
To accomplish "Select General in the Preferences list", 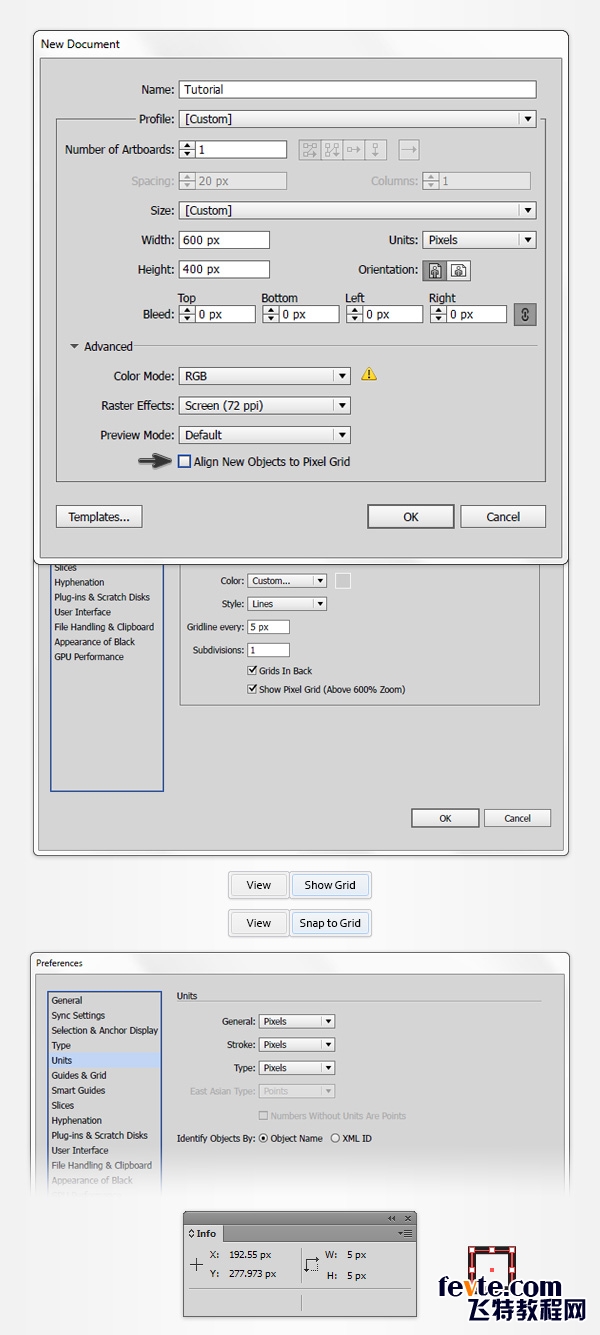I will click(x=67, y=1000).
